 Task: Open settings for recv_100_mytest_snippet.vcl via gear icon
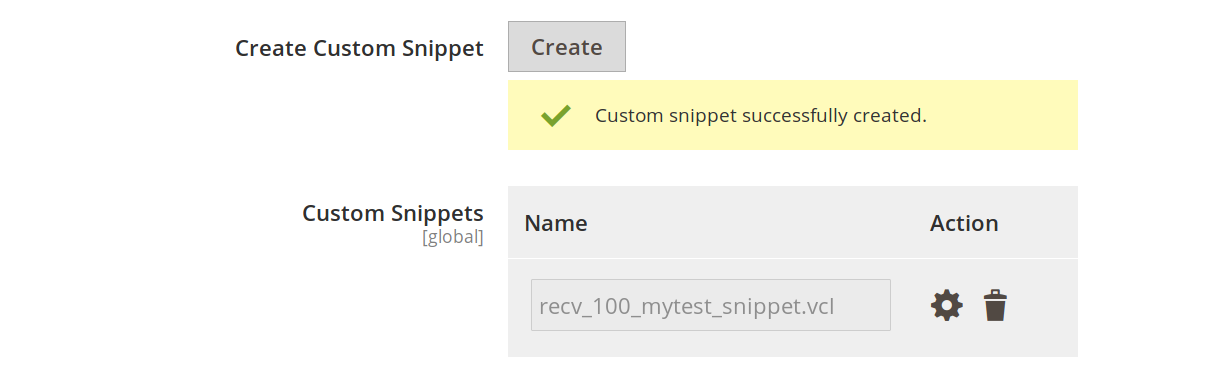947,305
